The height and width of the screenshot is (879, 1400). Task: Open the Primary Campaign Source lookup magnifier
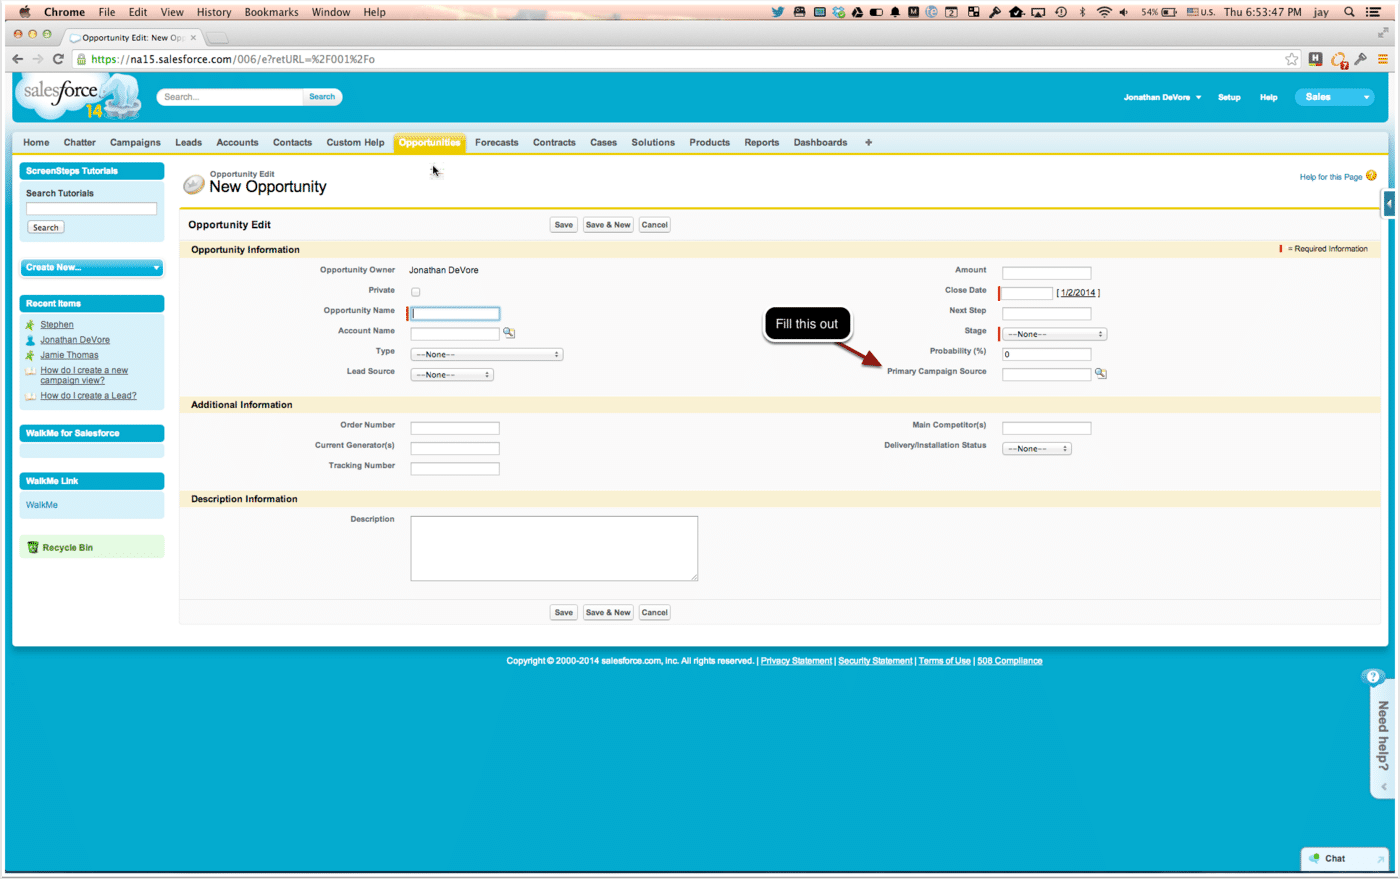[1101, 373]
